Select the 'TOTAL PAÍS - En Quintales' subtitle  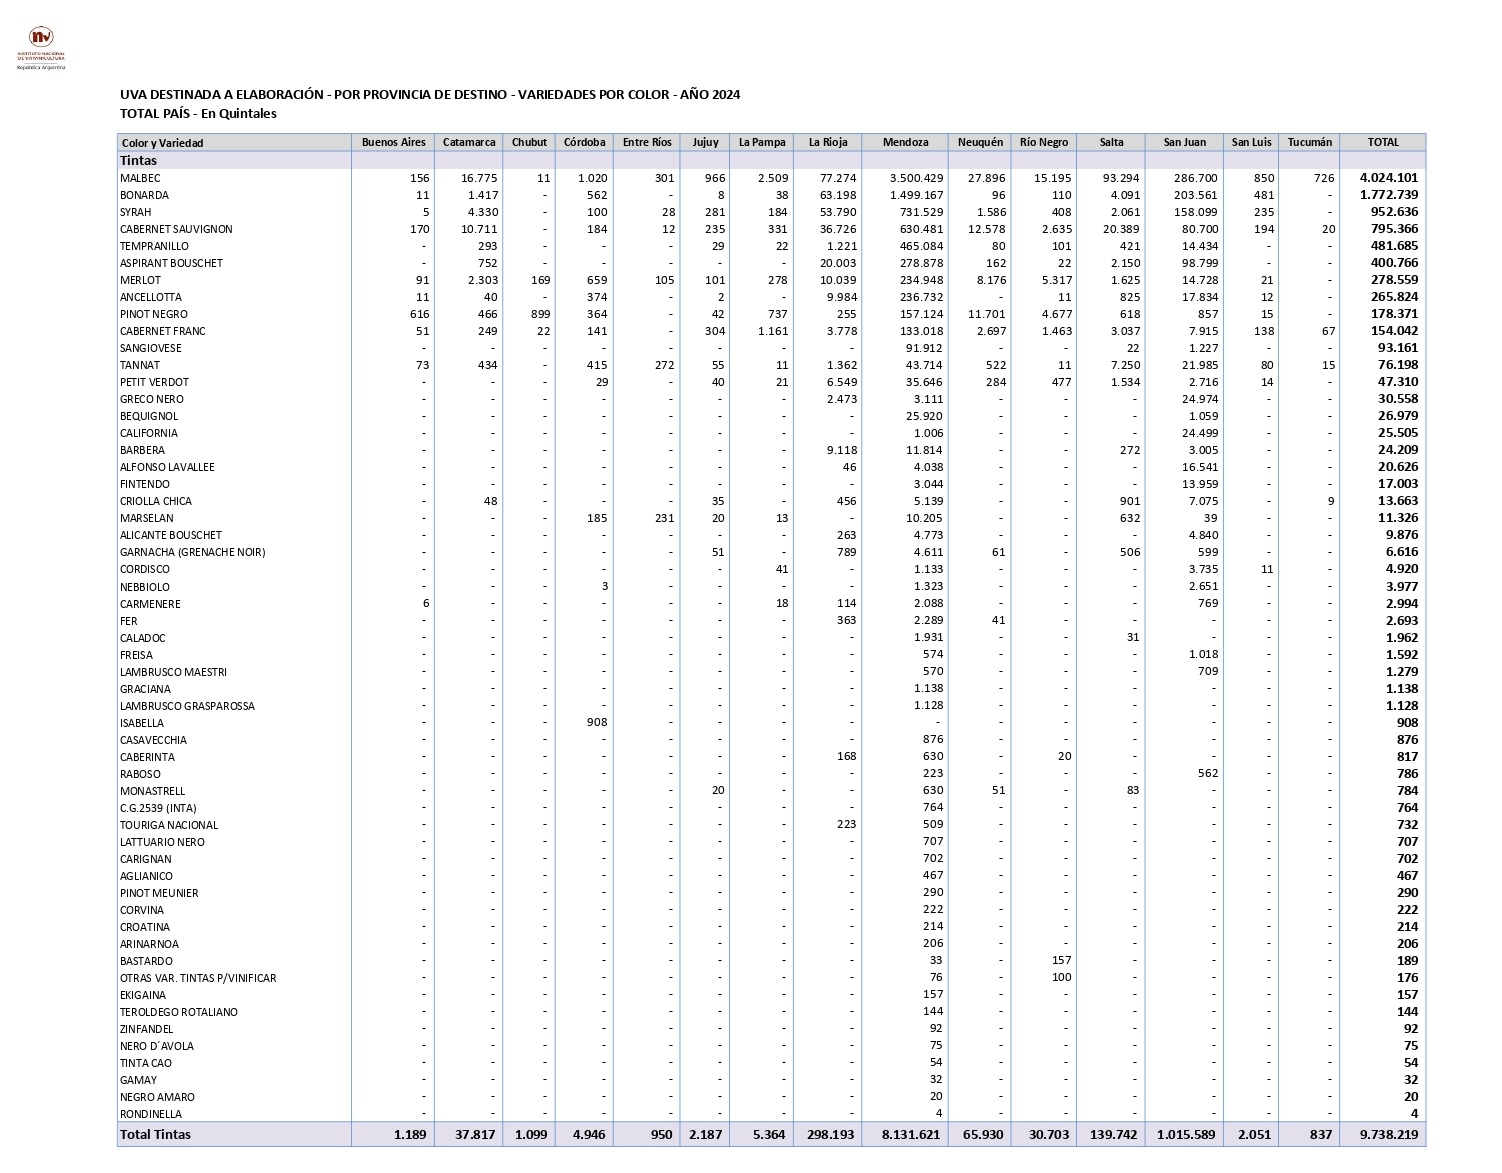[198, 114]
